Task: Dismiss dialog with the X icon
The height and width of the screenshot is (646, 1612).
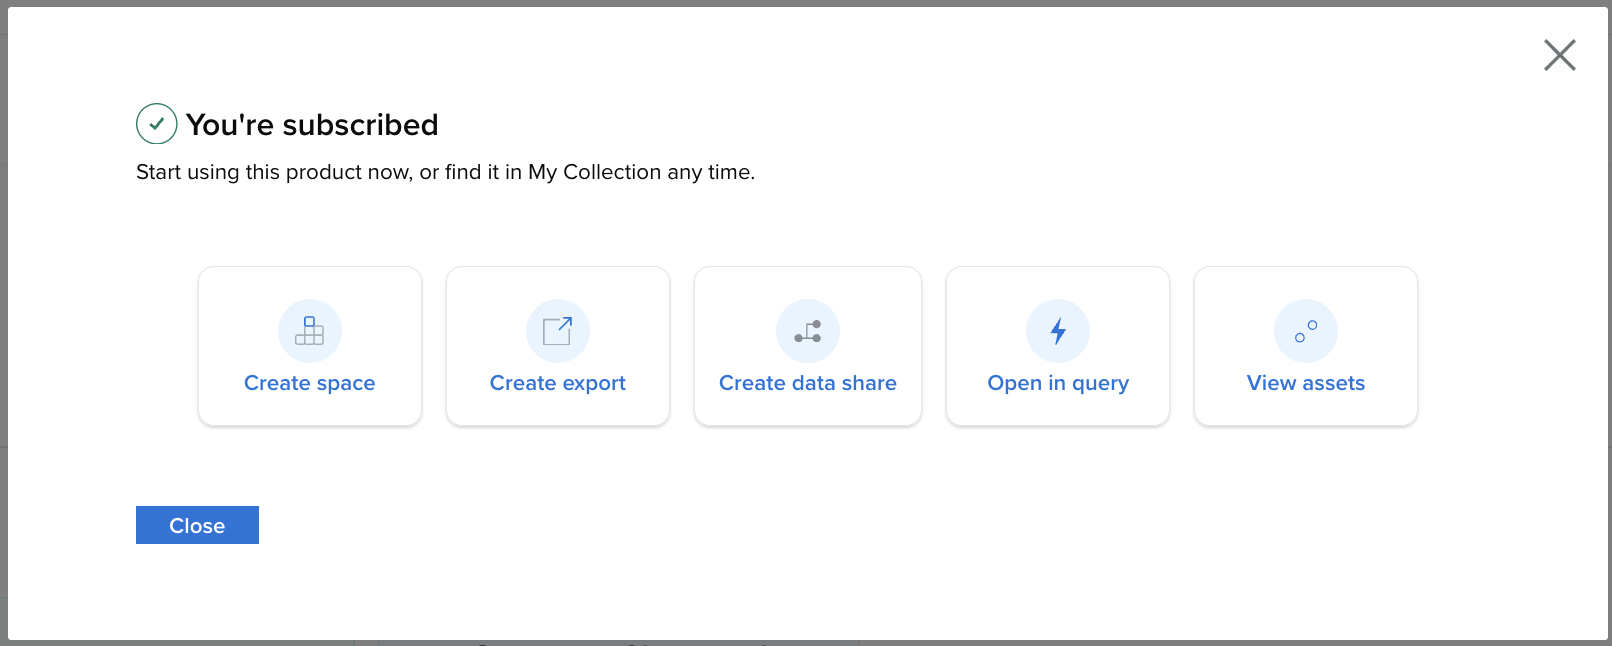Action: [1559, 55]
